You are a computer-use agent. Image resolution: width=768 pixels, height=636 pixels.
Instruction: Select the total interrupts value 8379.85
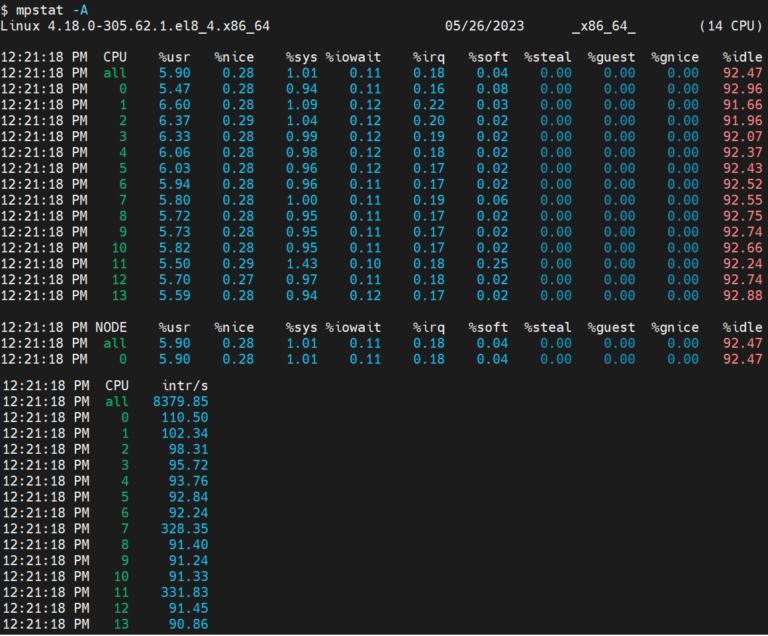pyautogui.click(x=180, y=401)
